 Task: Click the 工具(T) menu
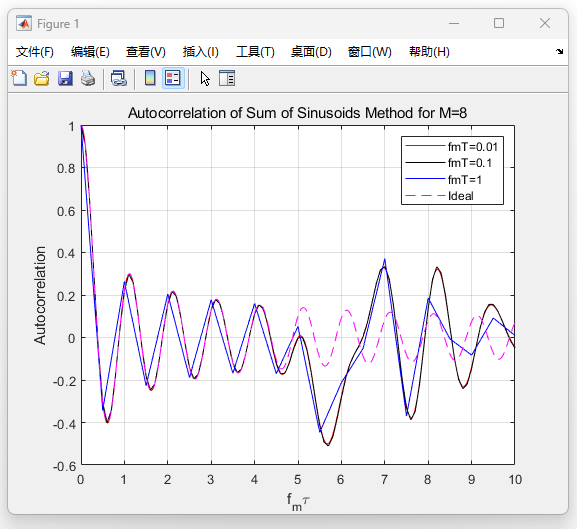255,52
